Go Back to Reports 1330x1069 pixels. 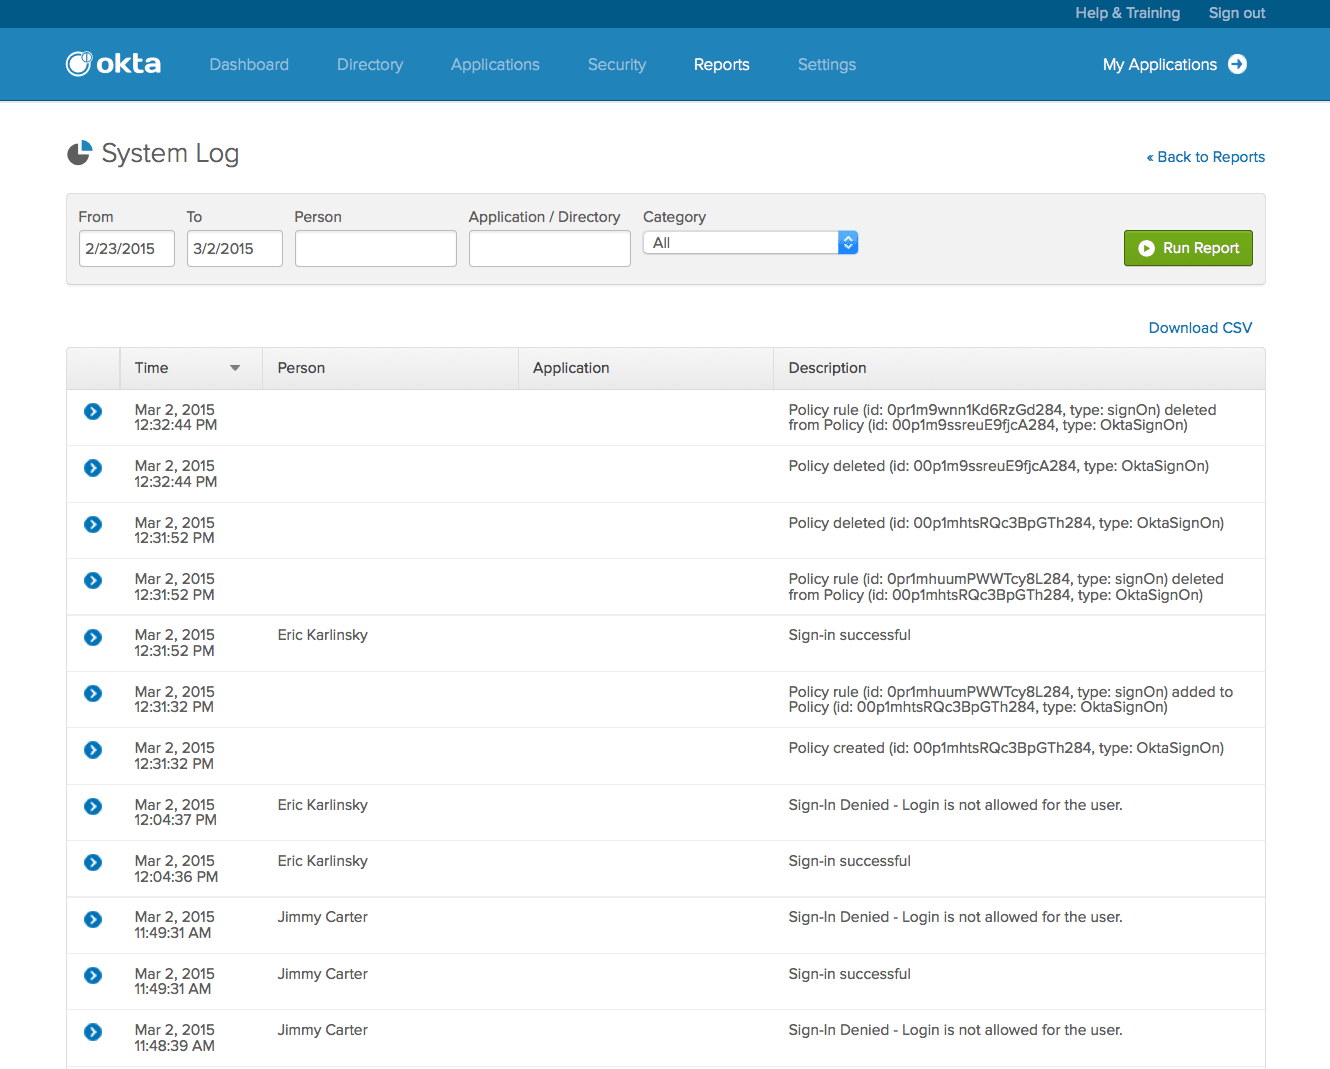pos(1205,157)
